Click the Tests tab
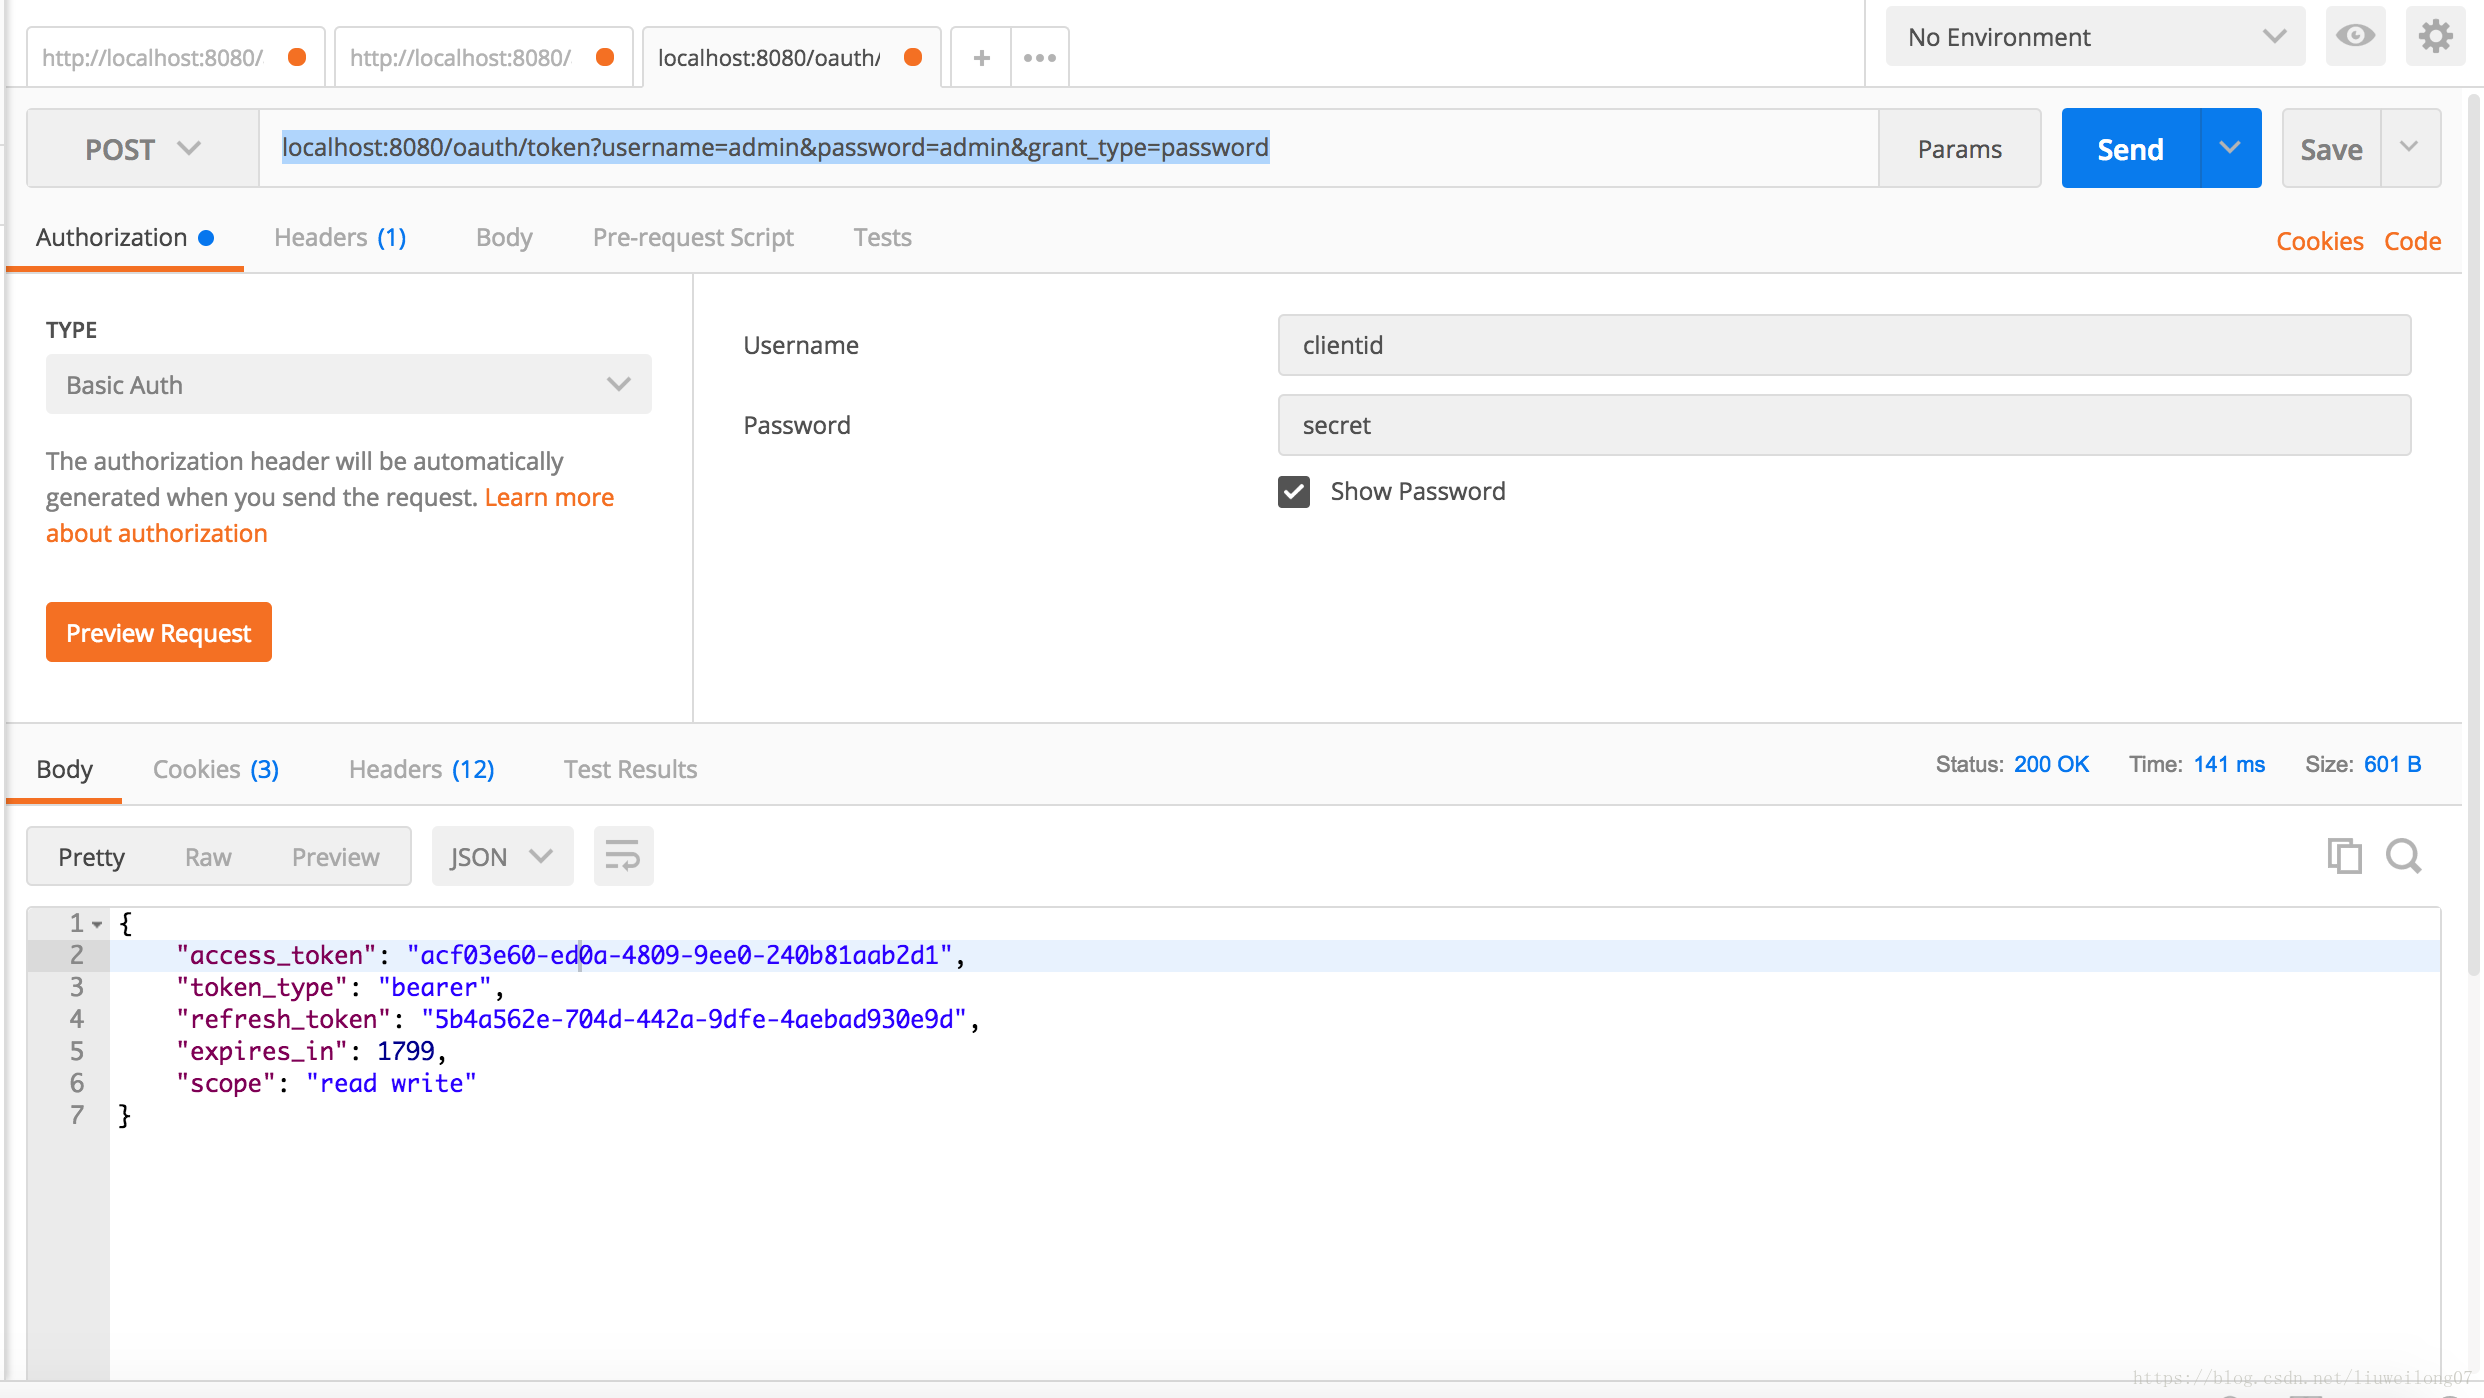The image size is (2484, 1398). pyautogui.click(x=882, y=236)
